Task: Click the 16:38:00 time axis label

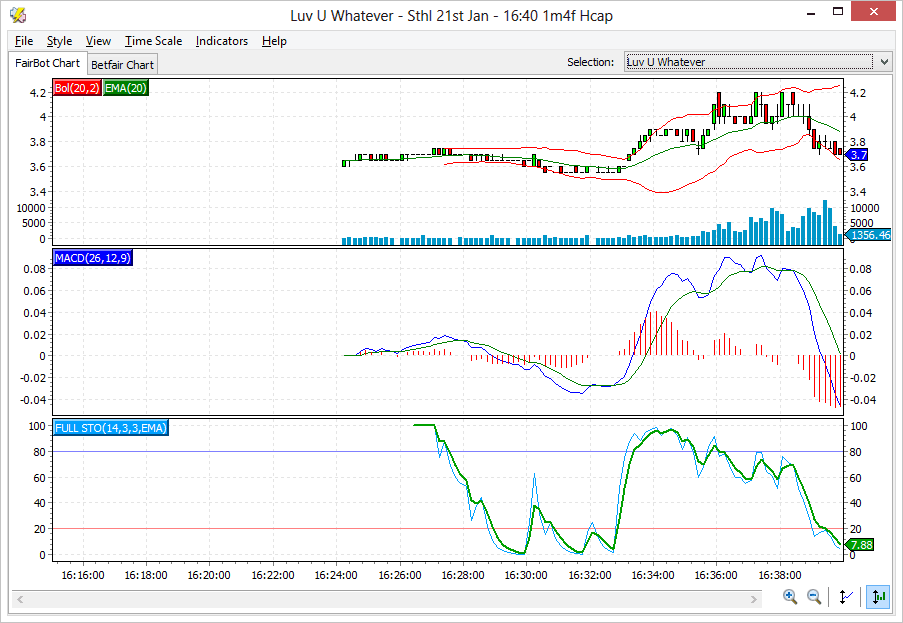Action: pos(780,575)
